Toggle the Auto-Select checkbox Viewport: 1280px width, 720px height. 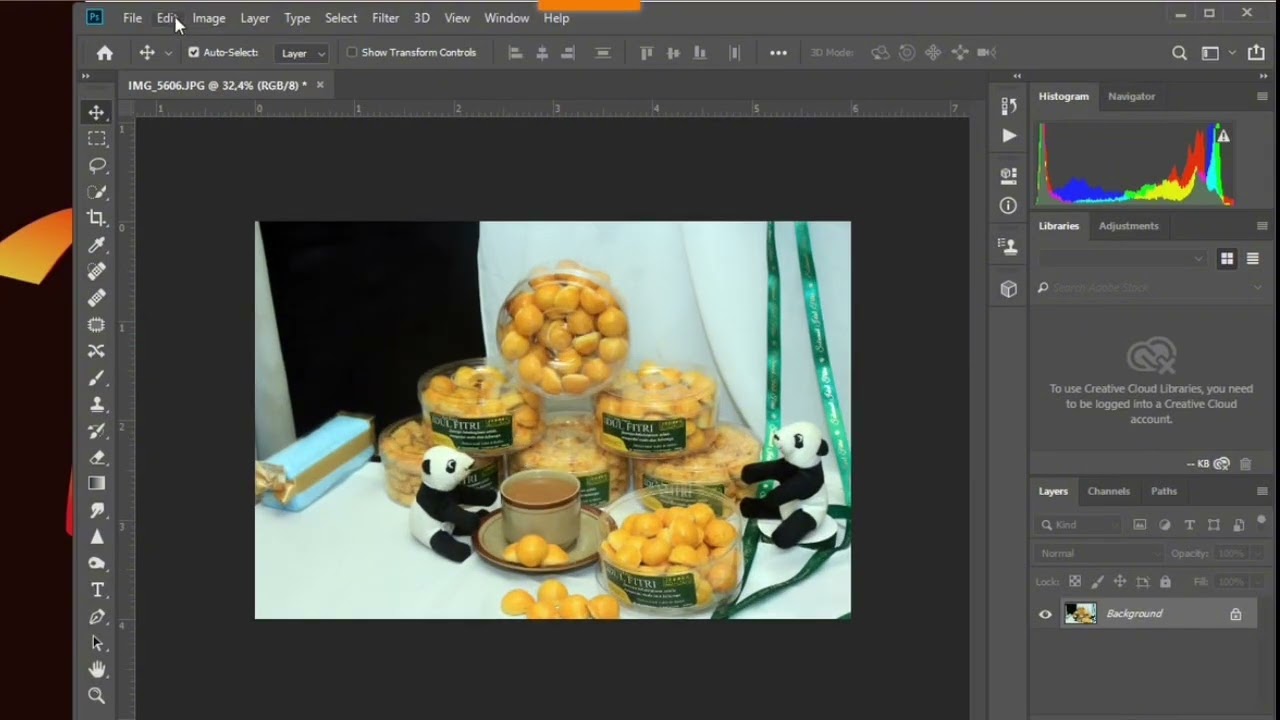[194, 53]
